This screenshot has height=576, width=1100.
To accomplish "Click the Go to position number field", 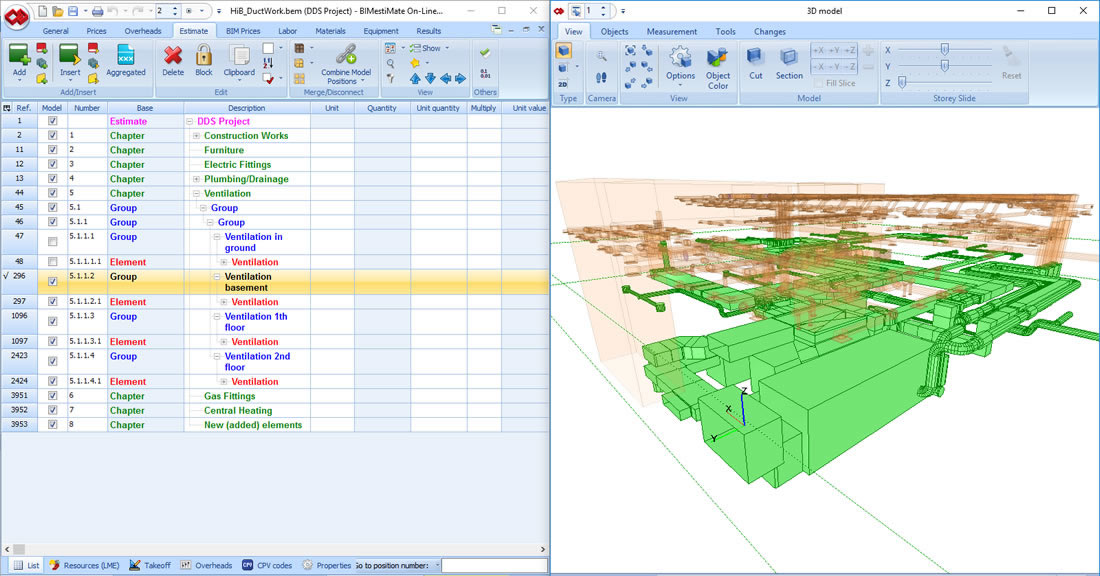I will tap(494, 565).
